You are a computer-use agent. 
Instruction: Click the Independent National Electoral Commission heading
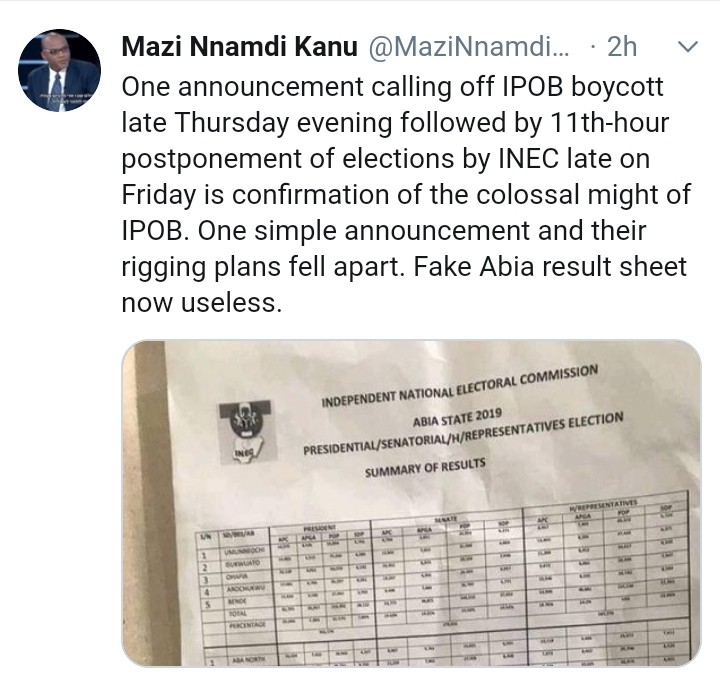(460, 386)
